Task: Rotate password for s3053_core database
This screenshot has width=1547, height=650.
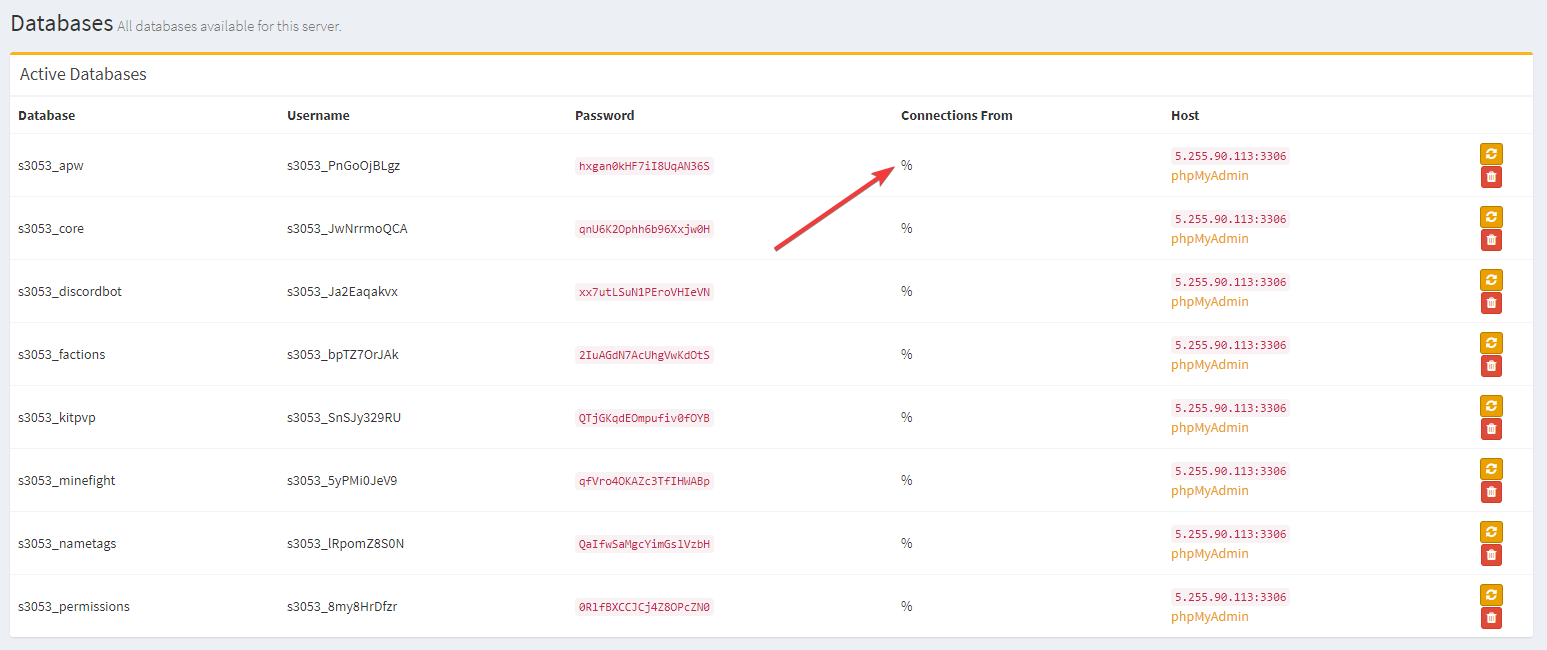Action: pos(1491,217)
